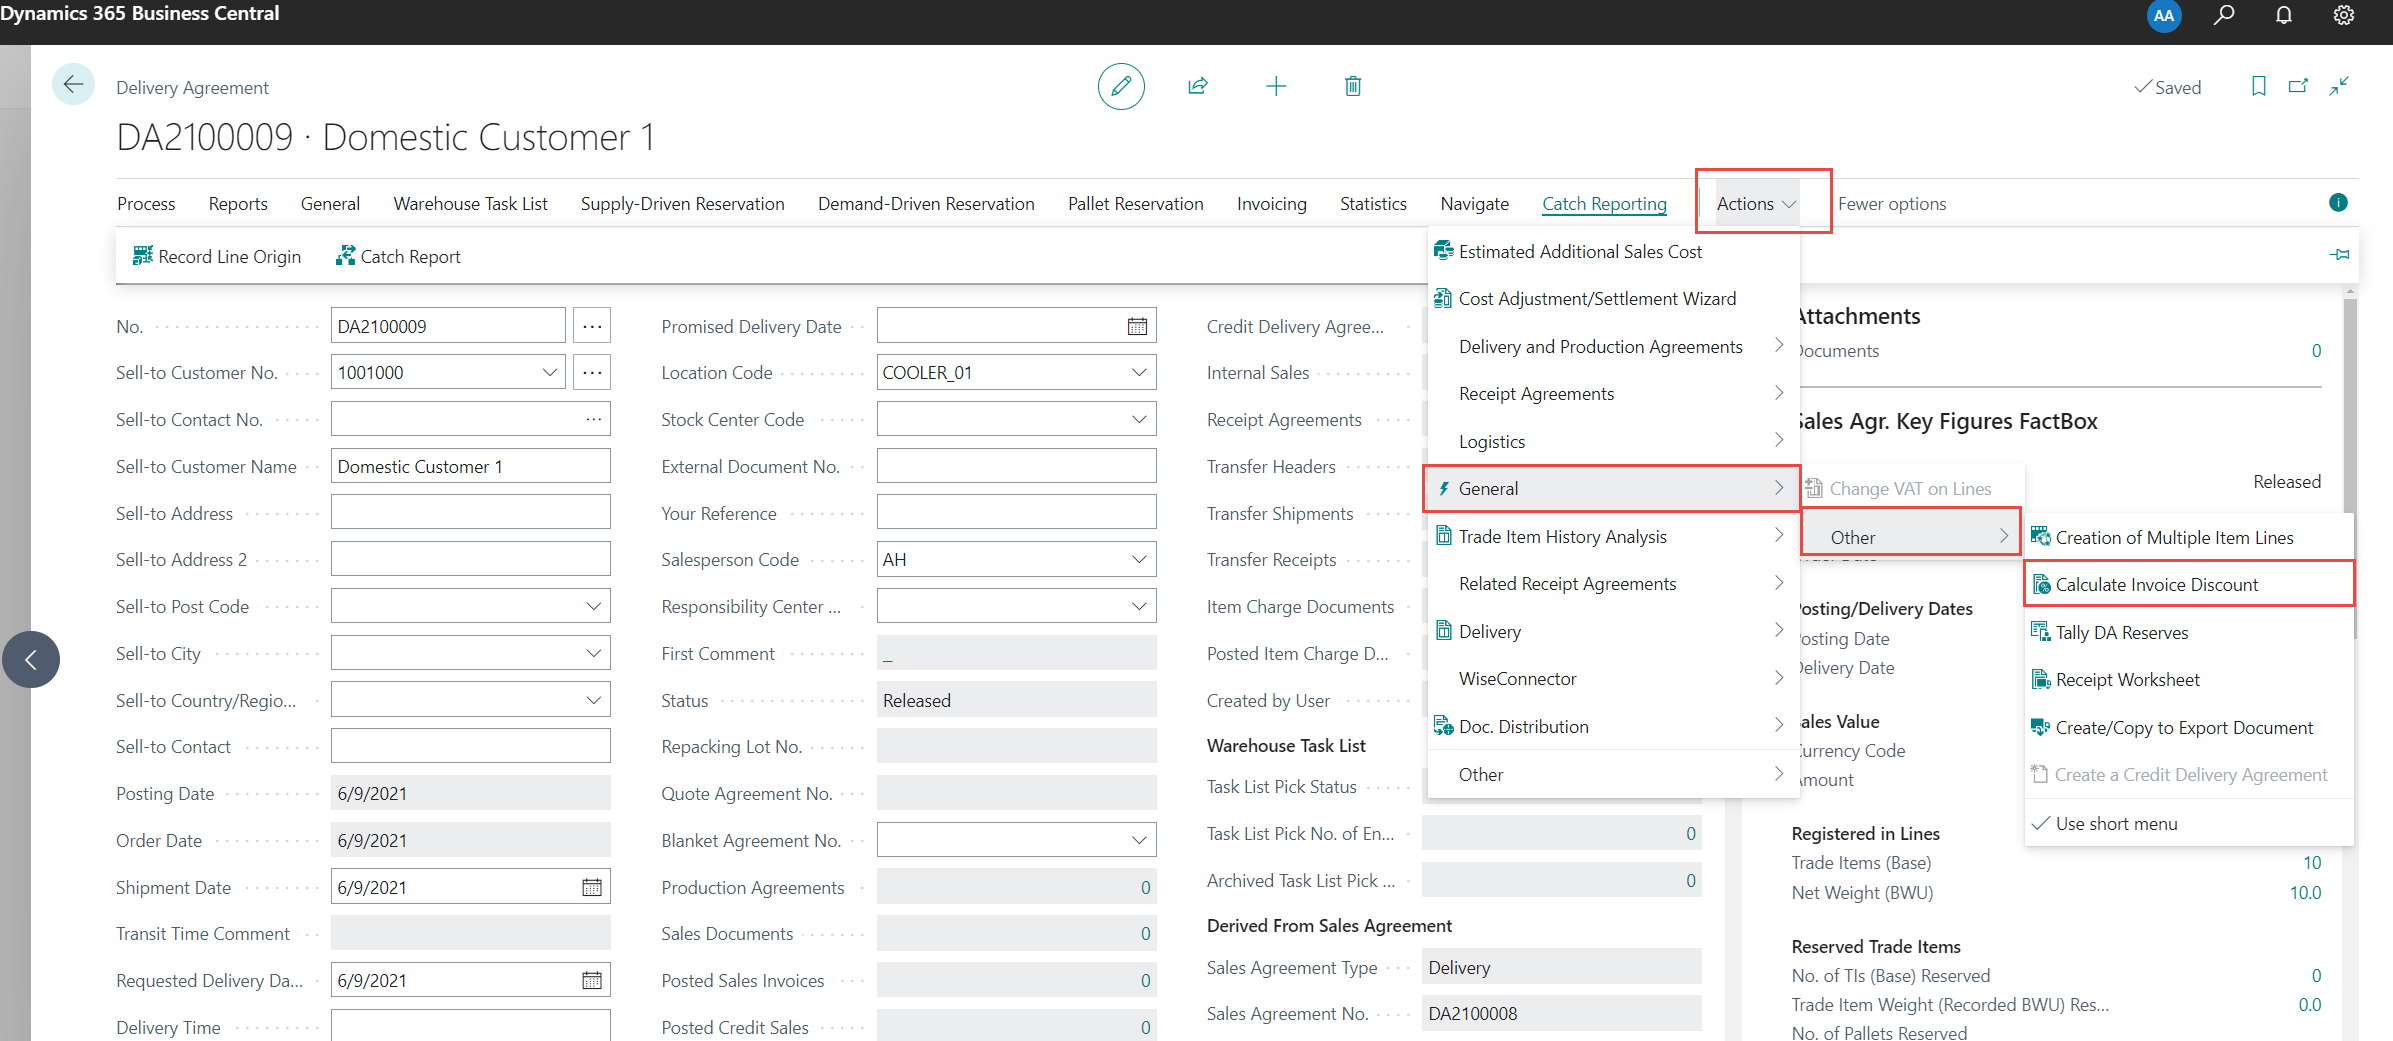The height and width of the screenshot is (1041, 2393).
Task: Click the search magnifier icon
Action: point(2223,15)
